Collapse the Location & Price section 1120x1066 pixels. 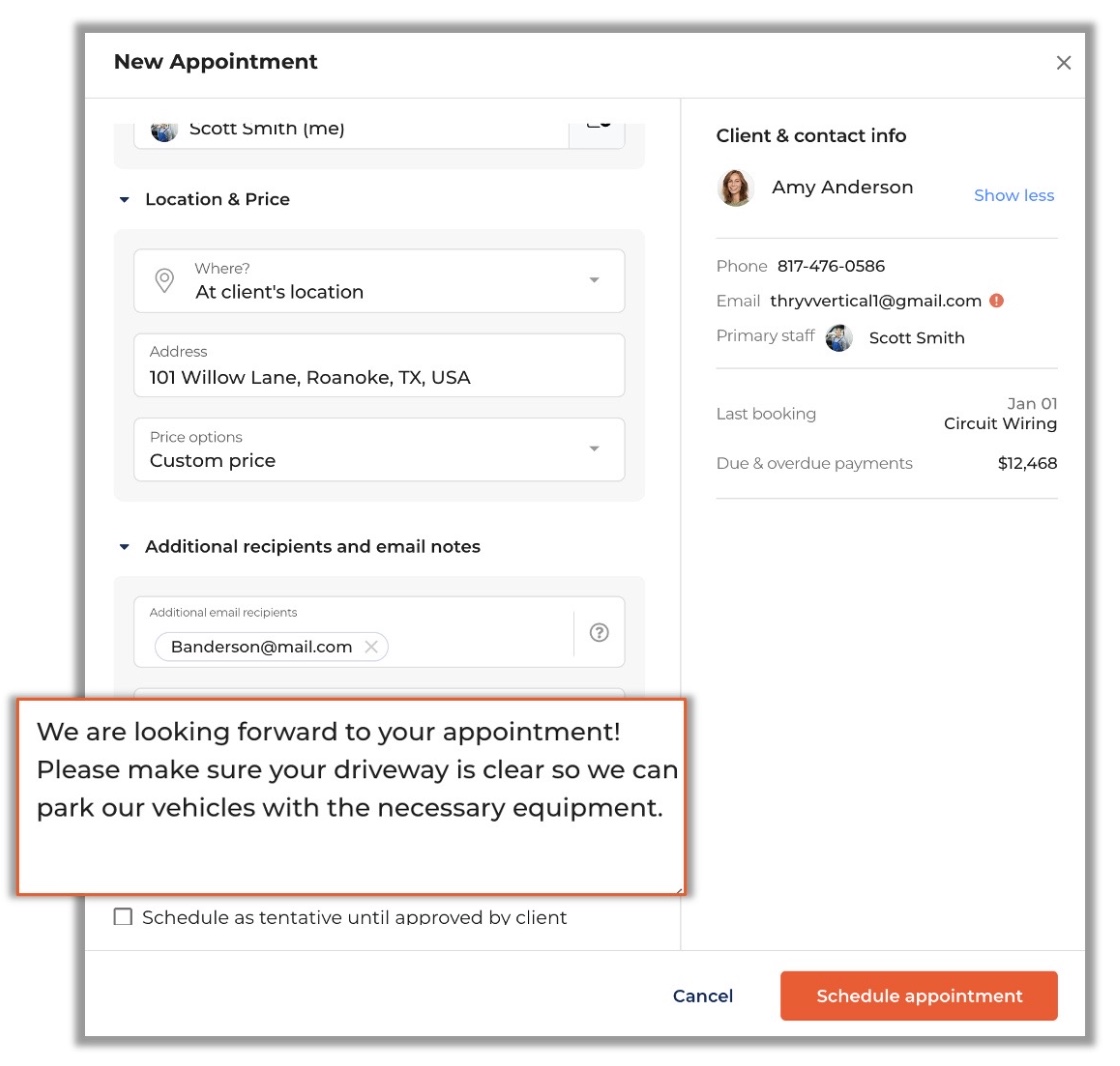pos(124,199)
